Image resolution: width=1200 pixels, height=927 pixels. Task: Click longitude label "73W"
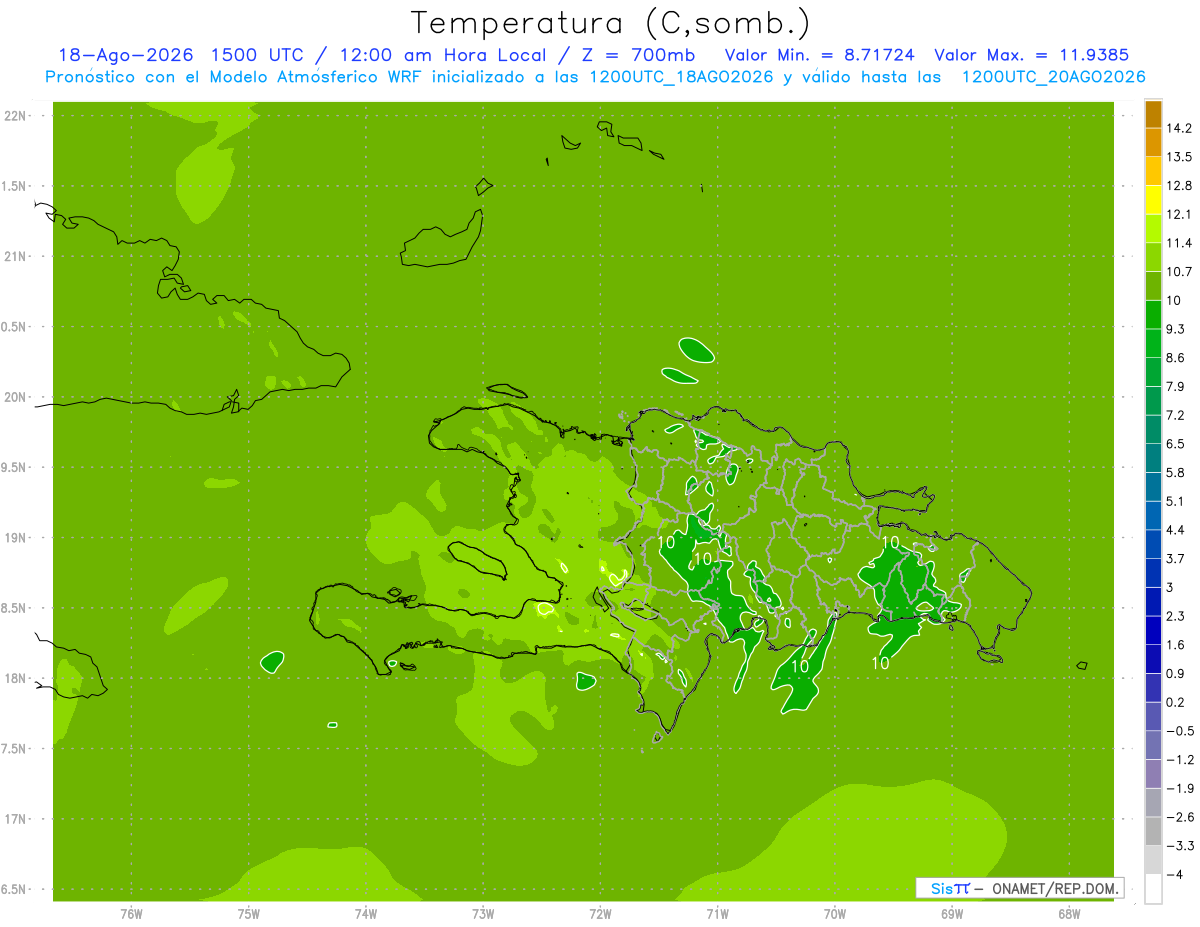[483, 914]
